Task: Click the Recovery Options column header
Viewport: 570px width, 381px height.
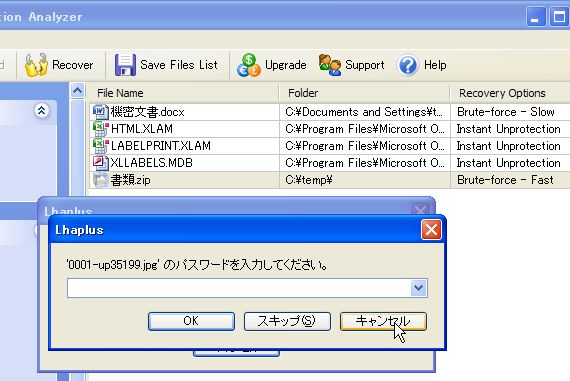Action: coord(510,93)
